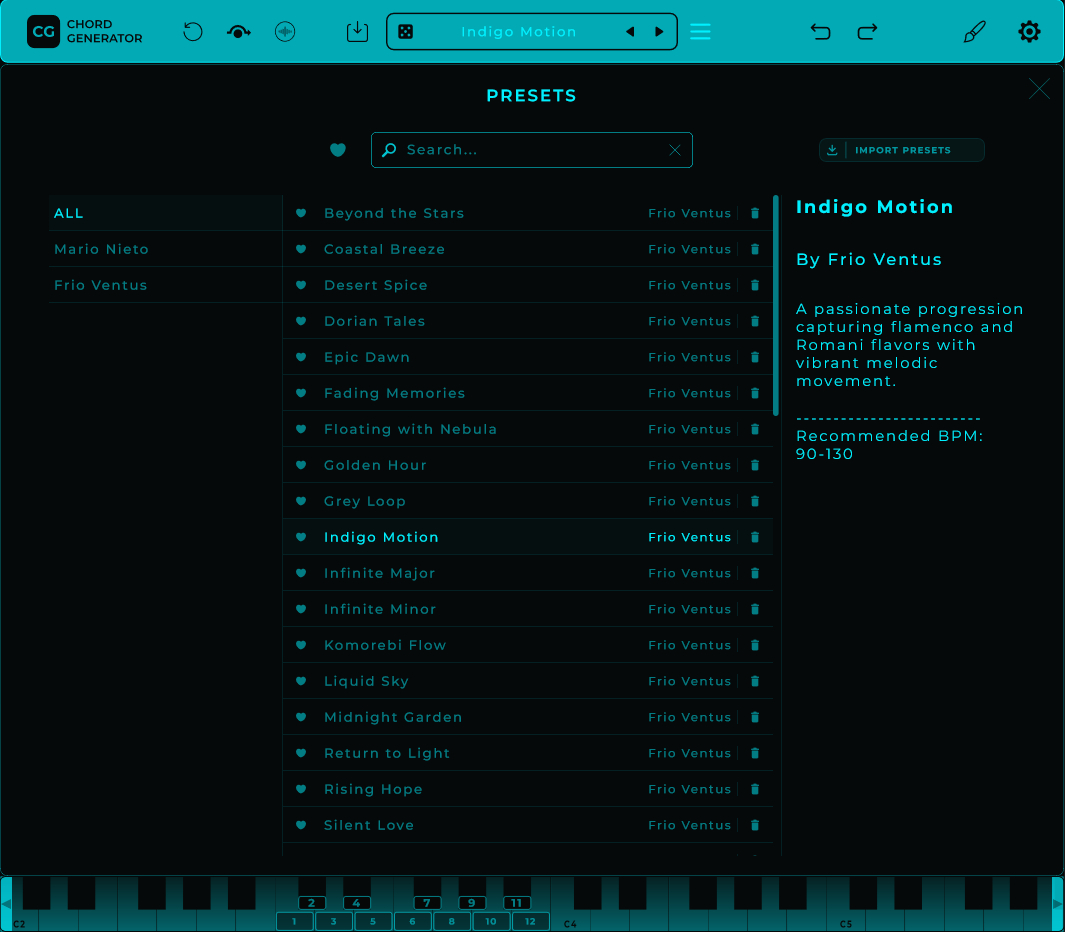Delete the Floating with Nebula preset

(x=755, y=429)
